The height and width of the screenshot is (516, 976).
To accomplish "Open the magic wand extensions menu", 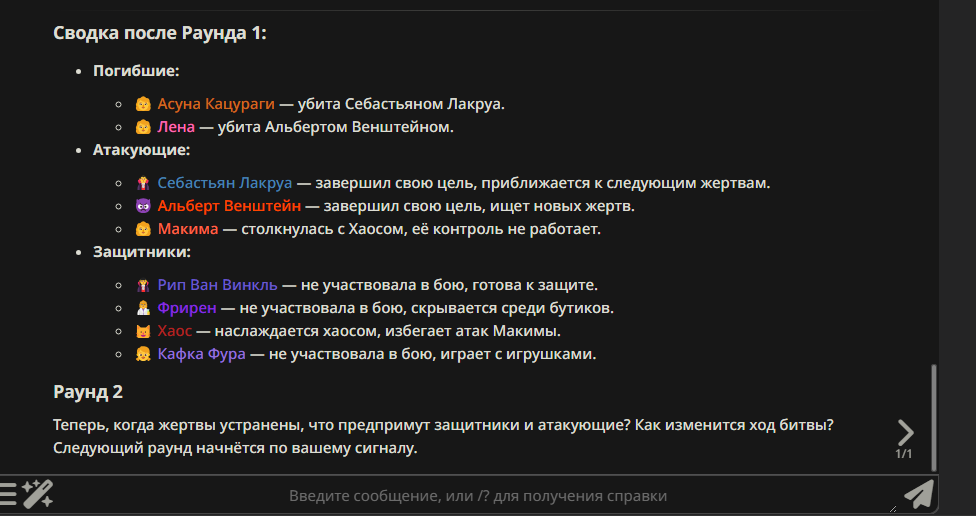I will tap(38, 494).
